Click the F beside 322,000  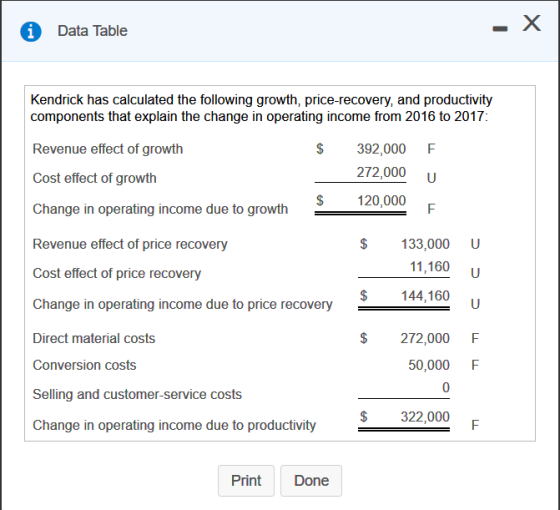click(475, 425)
